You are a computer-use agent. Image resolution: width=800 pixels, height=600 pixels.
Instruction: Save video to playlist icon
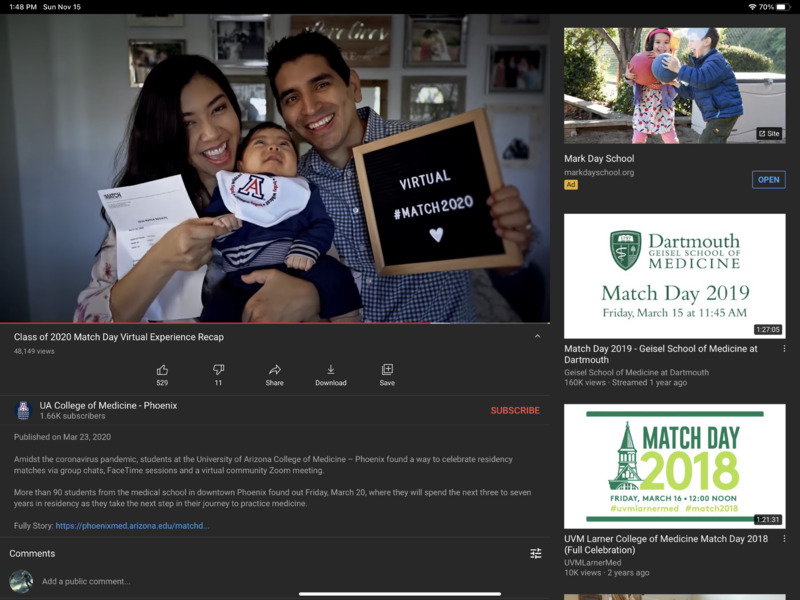pos(387,370)
